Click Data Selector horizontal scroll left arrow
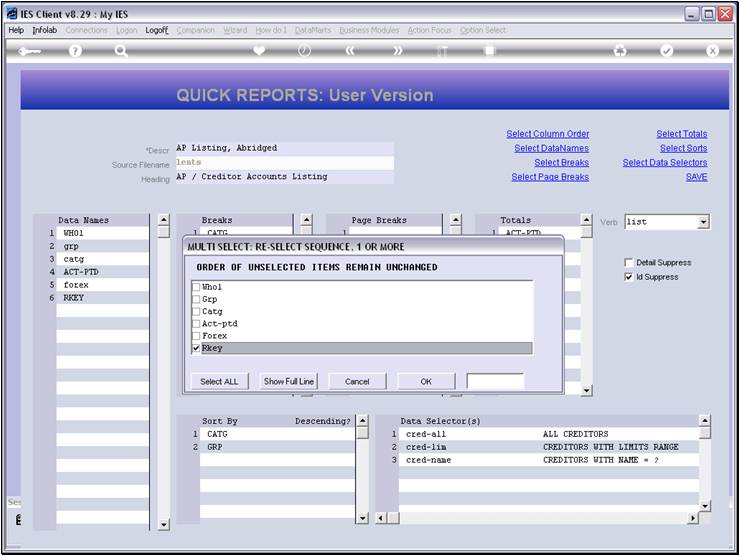The height and width of the screenshot is (555, 739). (x=381, y=518)
